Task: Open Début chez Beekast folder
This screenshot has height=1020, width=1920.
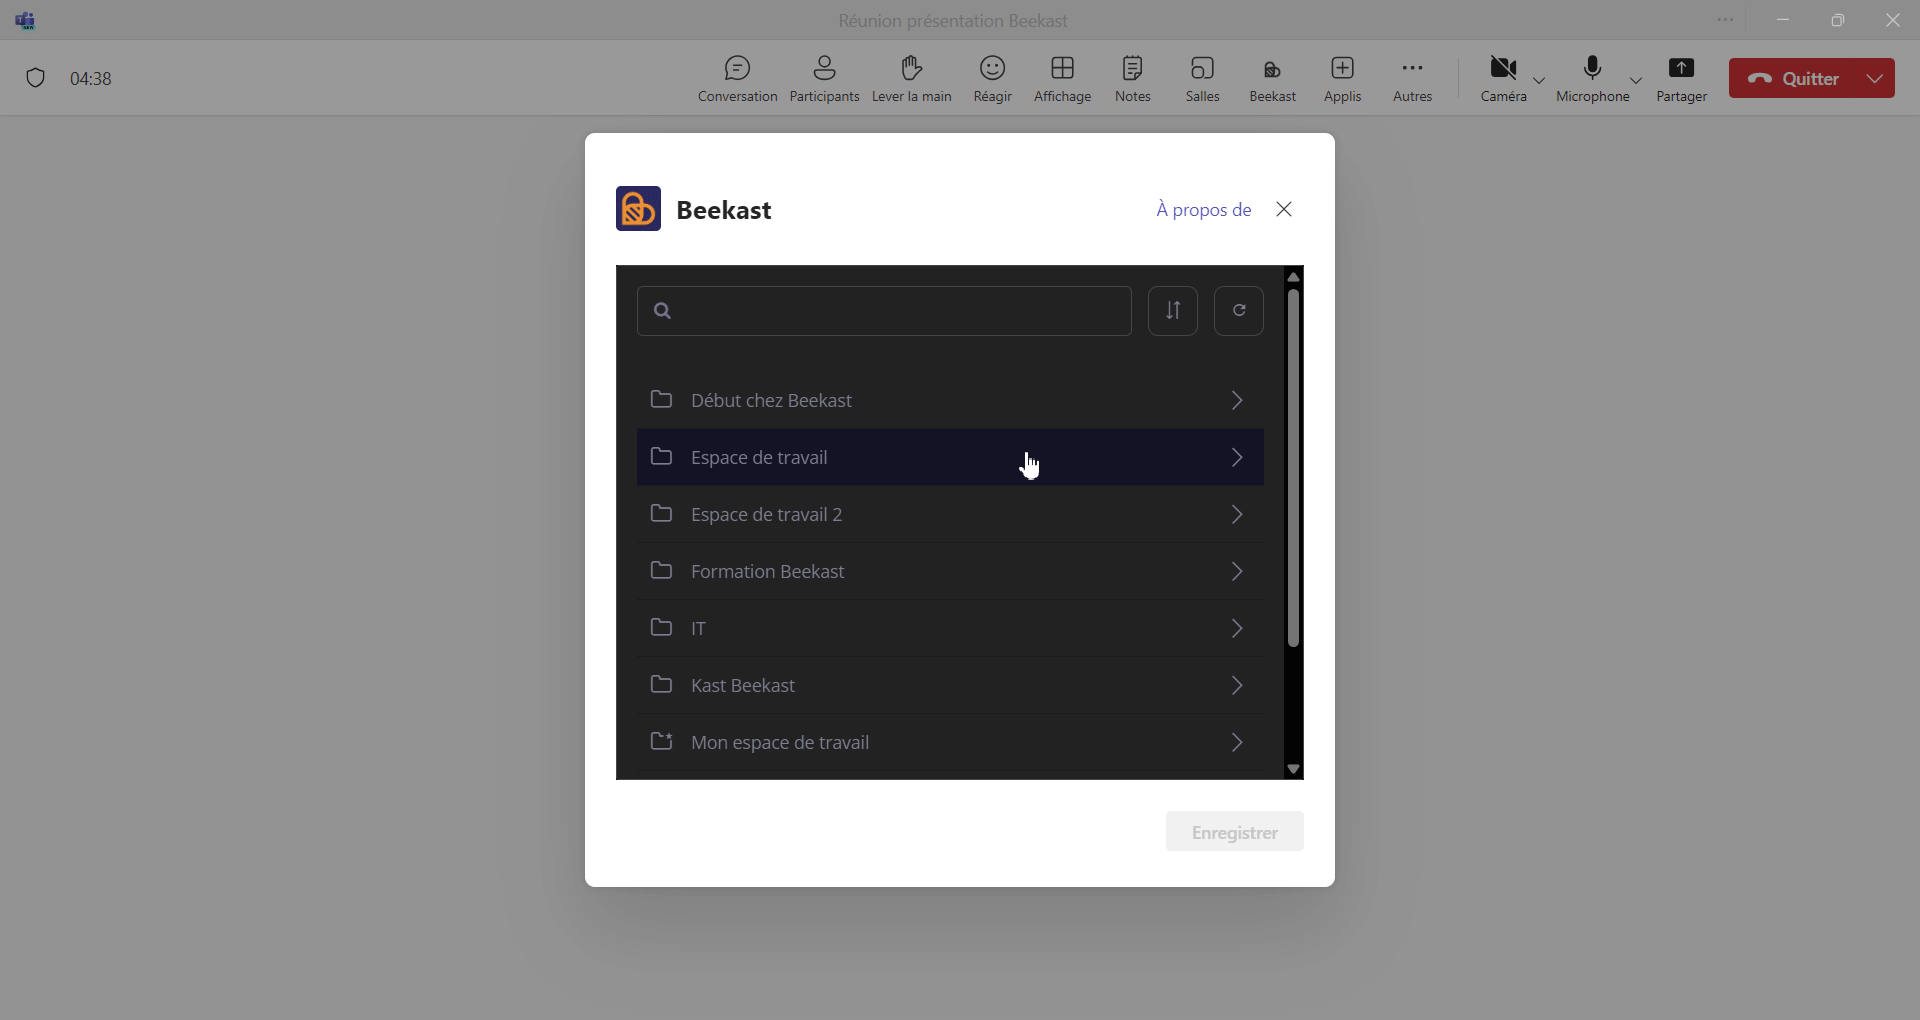Action: pos(950,400)
